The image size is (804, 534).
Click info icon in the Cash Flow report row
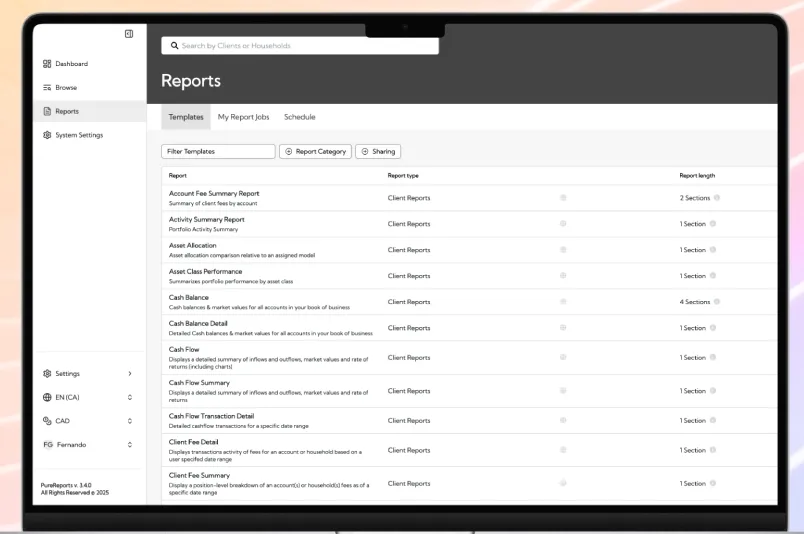(x=713, y=358)
